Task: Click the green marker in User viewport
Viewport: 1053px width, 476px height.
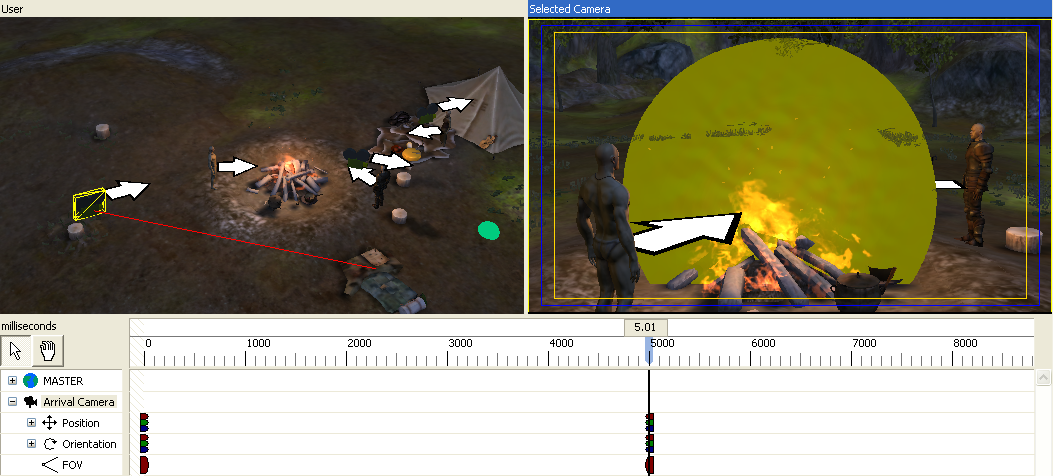Action: [x=488, y=231]
